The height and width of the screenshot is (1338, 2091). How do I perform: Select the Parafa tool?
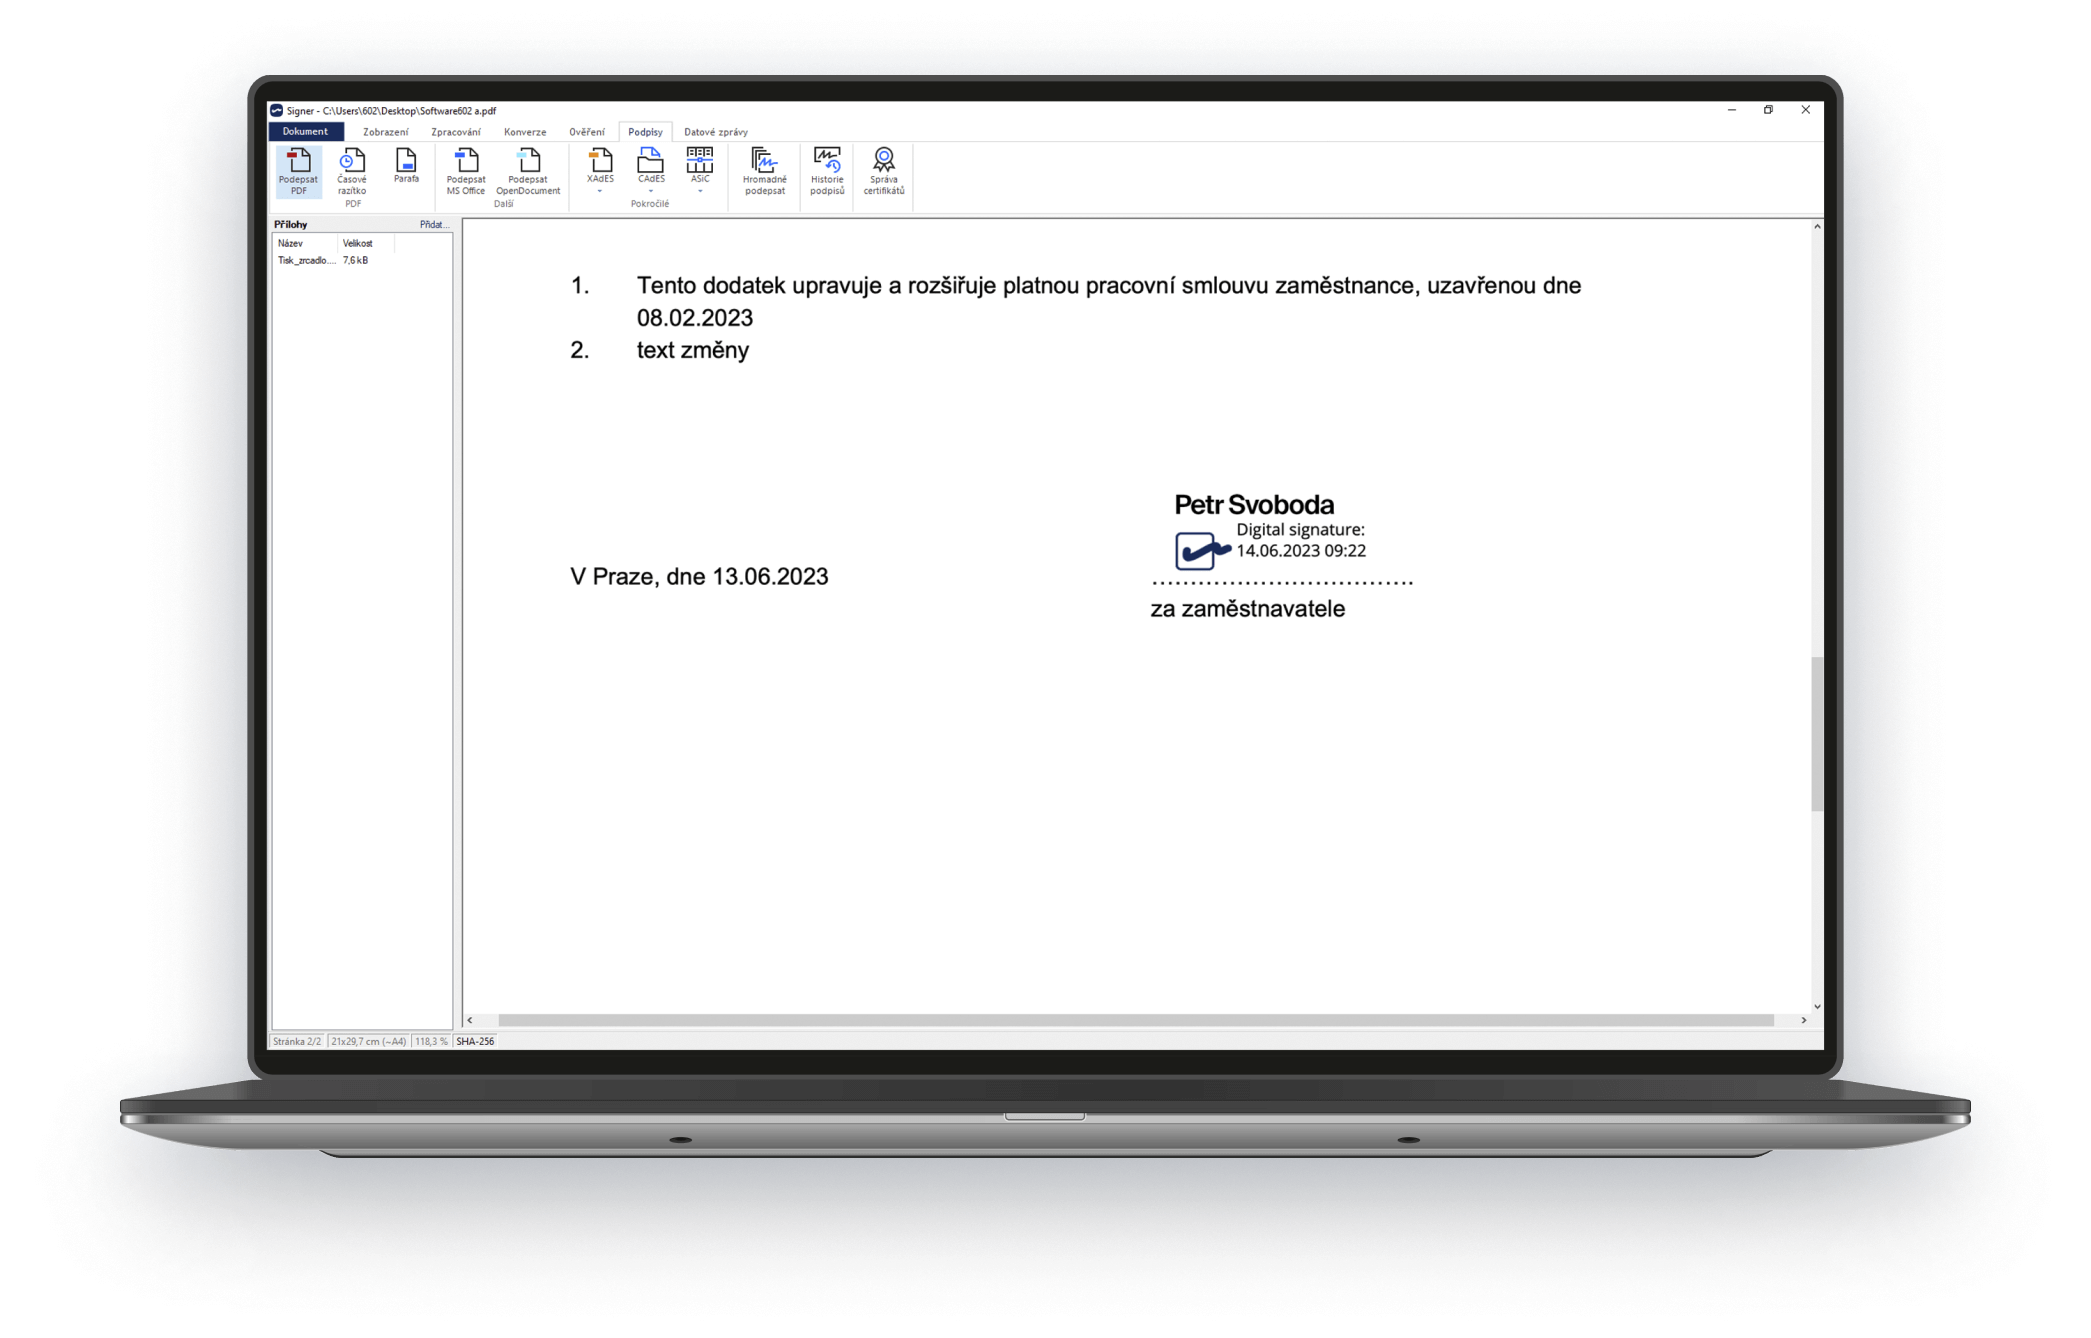tap(406, 166)
